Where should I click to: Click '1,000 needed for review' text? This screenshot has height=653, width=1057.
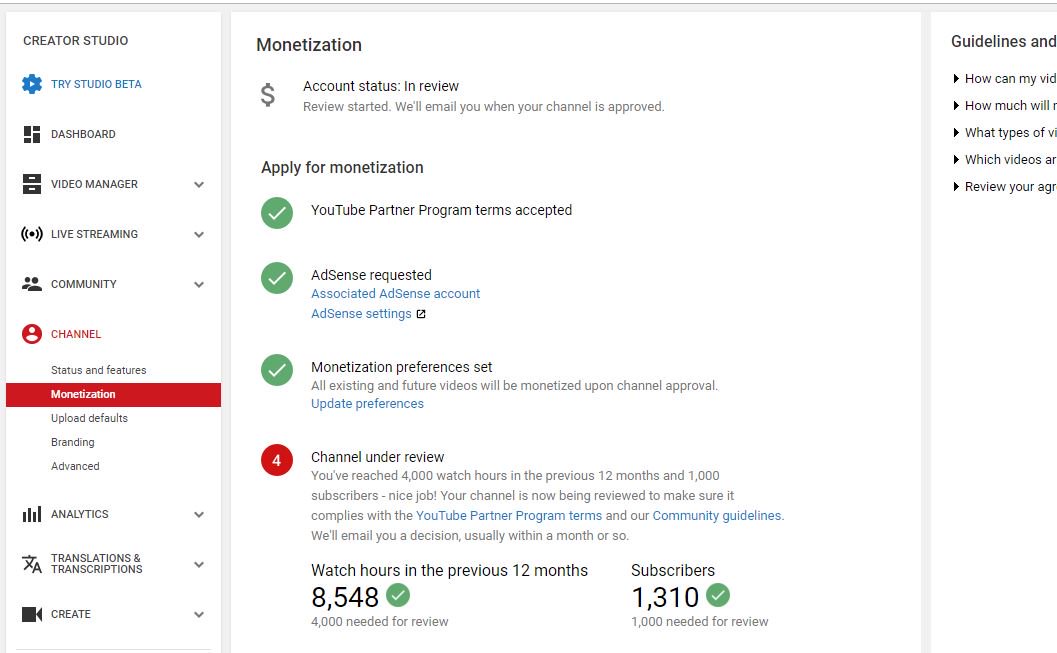point(700,621)
